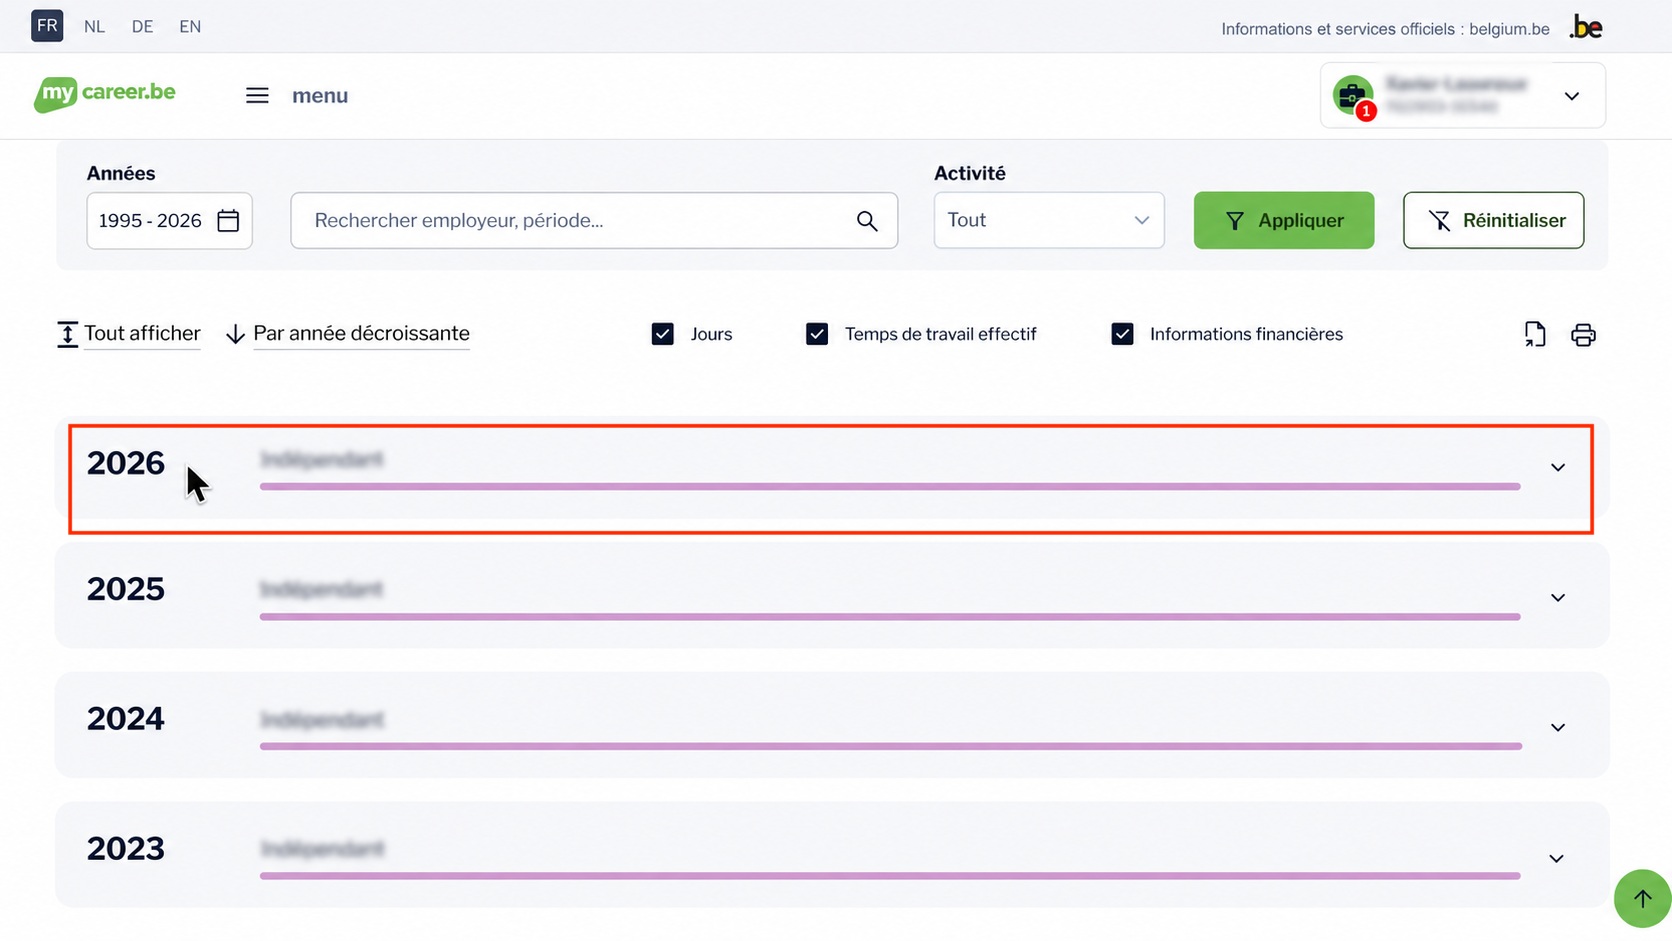
Task: Open the Activité dropdown set to Tout
Action: tap(1049, 220)
